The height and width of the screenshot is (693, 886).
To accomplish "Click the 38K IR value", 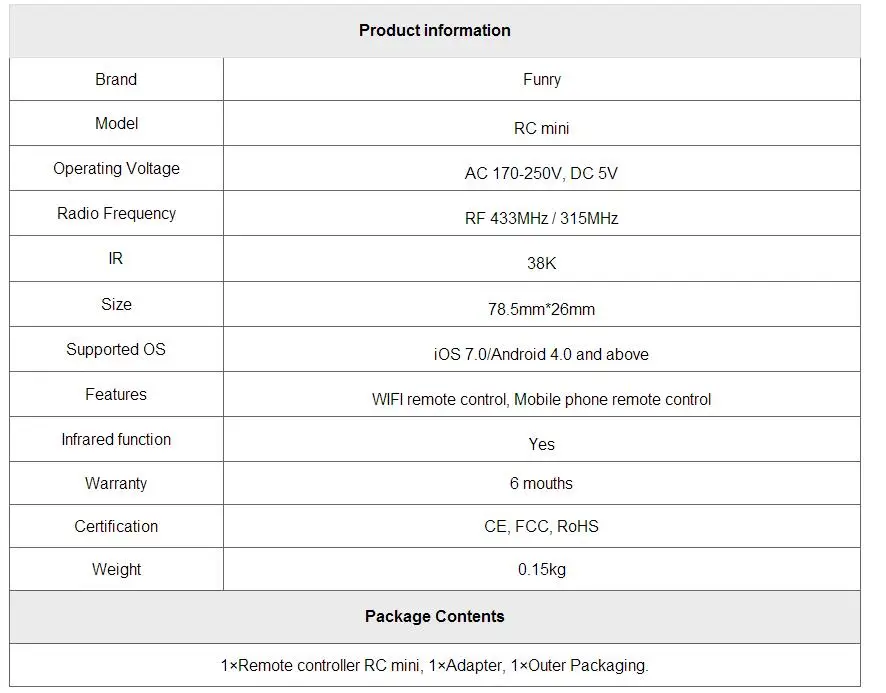I will (541, 263).
